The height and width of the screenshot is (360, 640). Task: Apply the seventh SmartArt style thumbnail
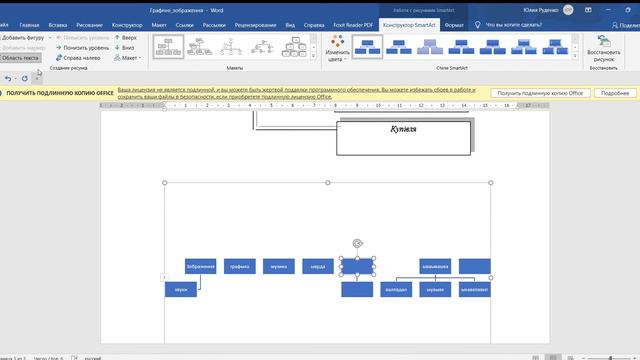click(555, 47)
